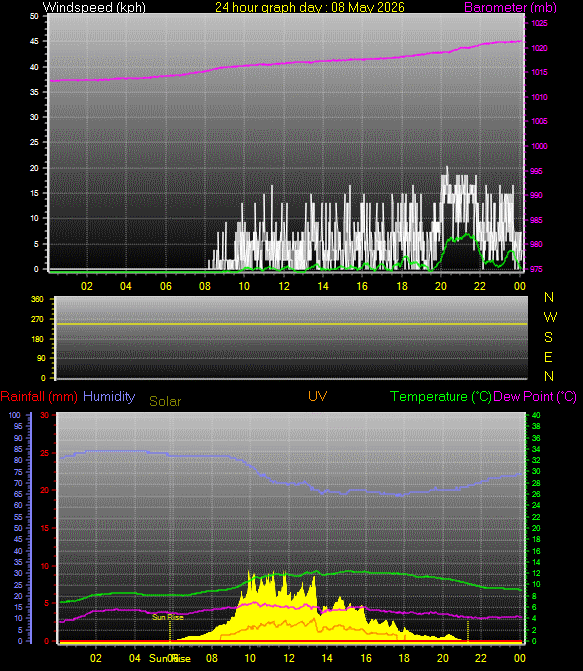
Task: Click the "12" hour label under the windspeed graph
Action: (284, 286)
